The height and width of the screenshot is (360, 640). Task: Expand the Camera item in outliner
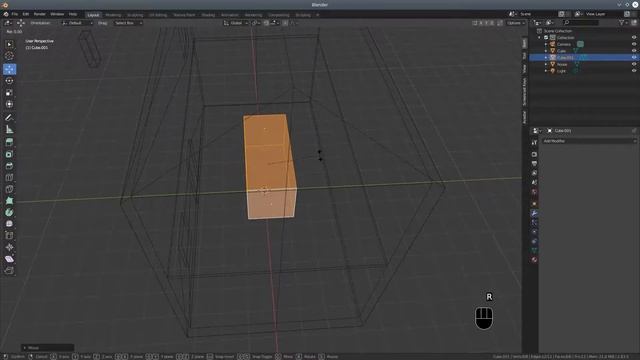[546, 44]
